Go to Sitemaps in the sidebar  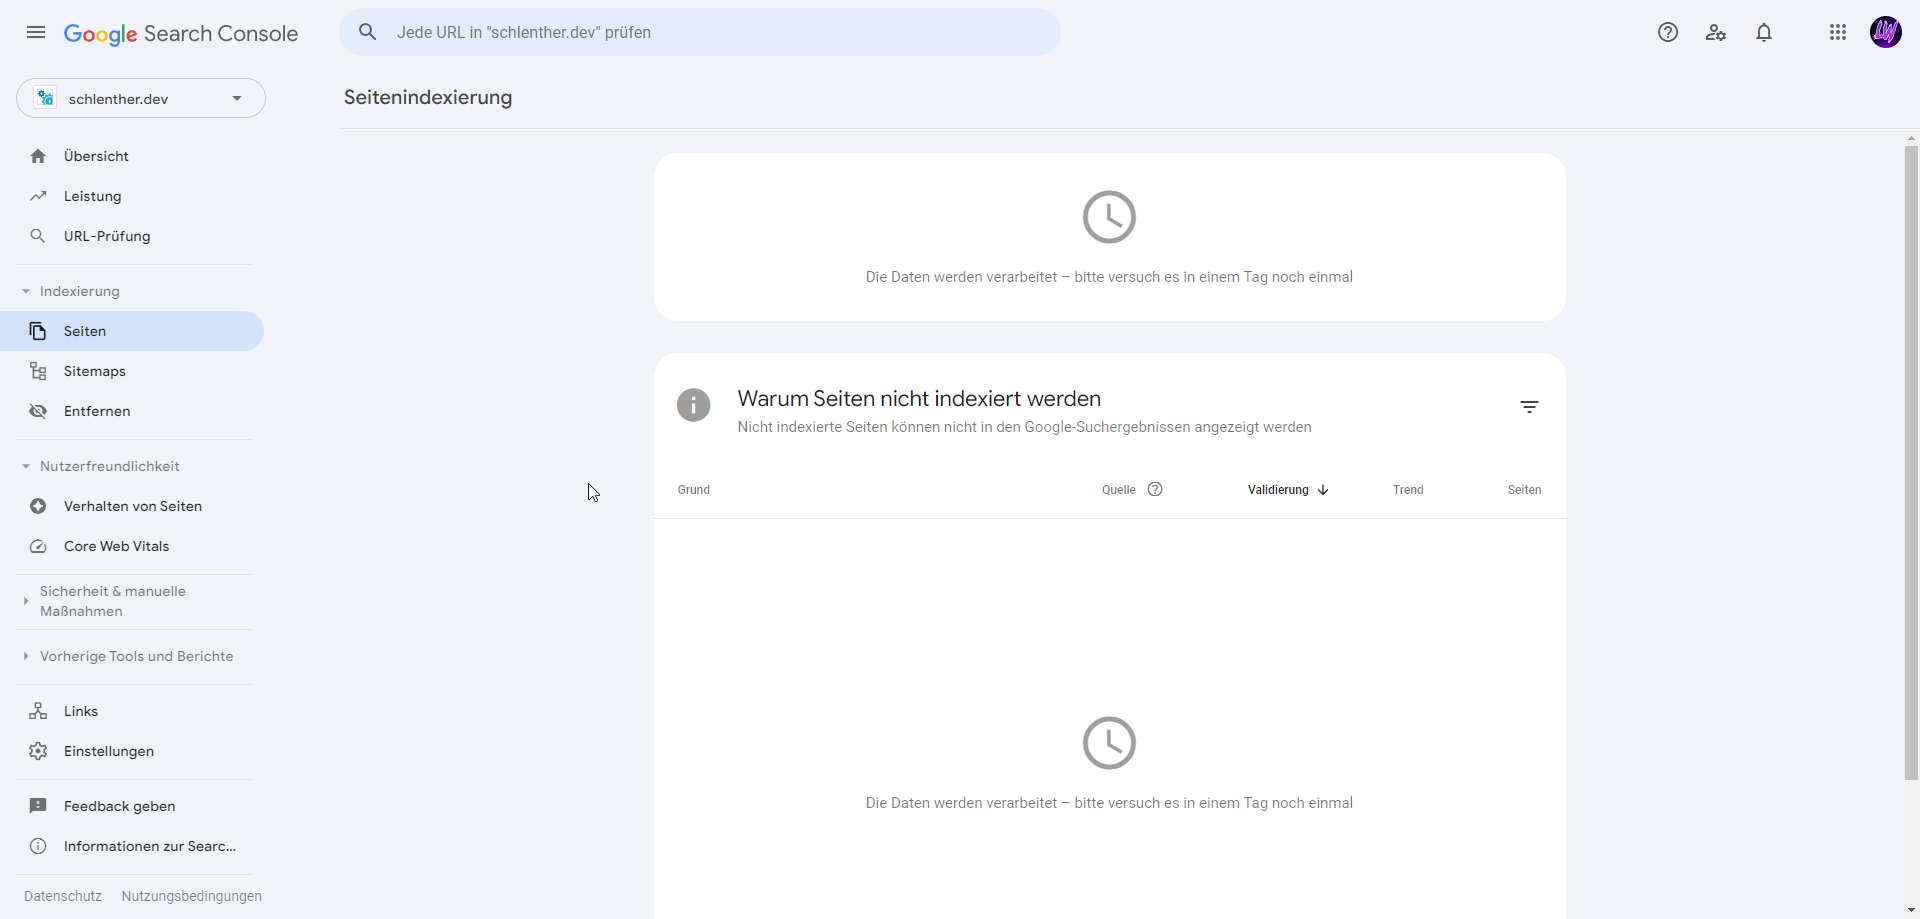[x=95, y=371]
